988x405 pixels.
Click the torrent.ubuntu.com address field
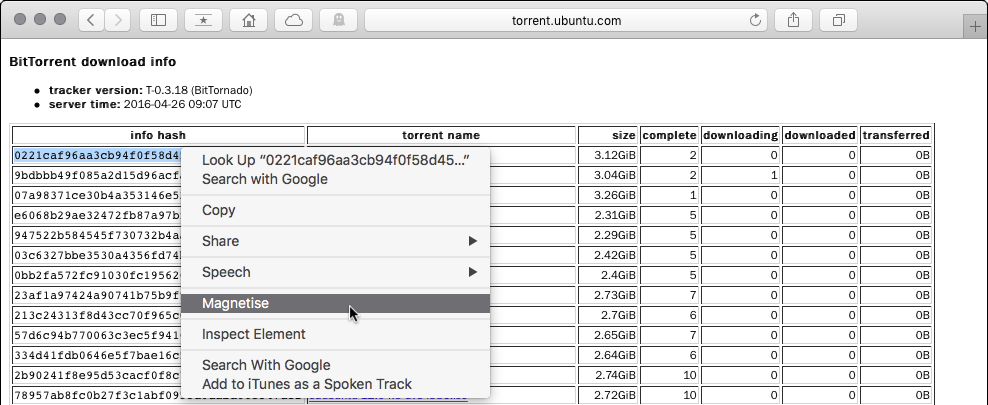coord(566,20)
